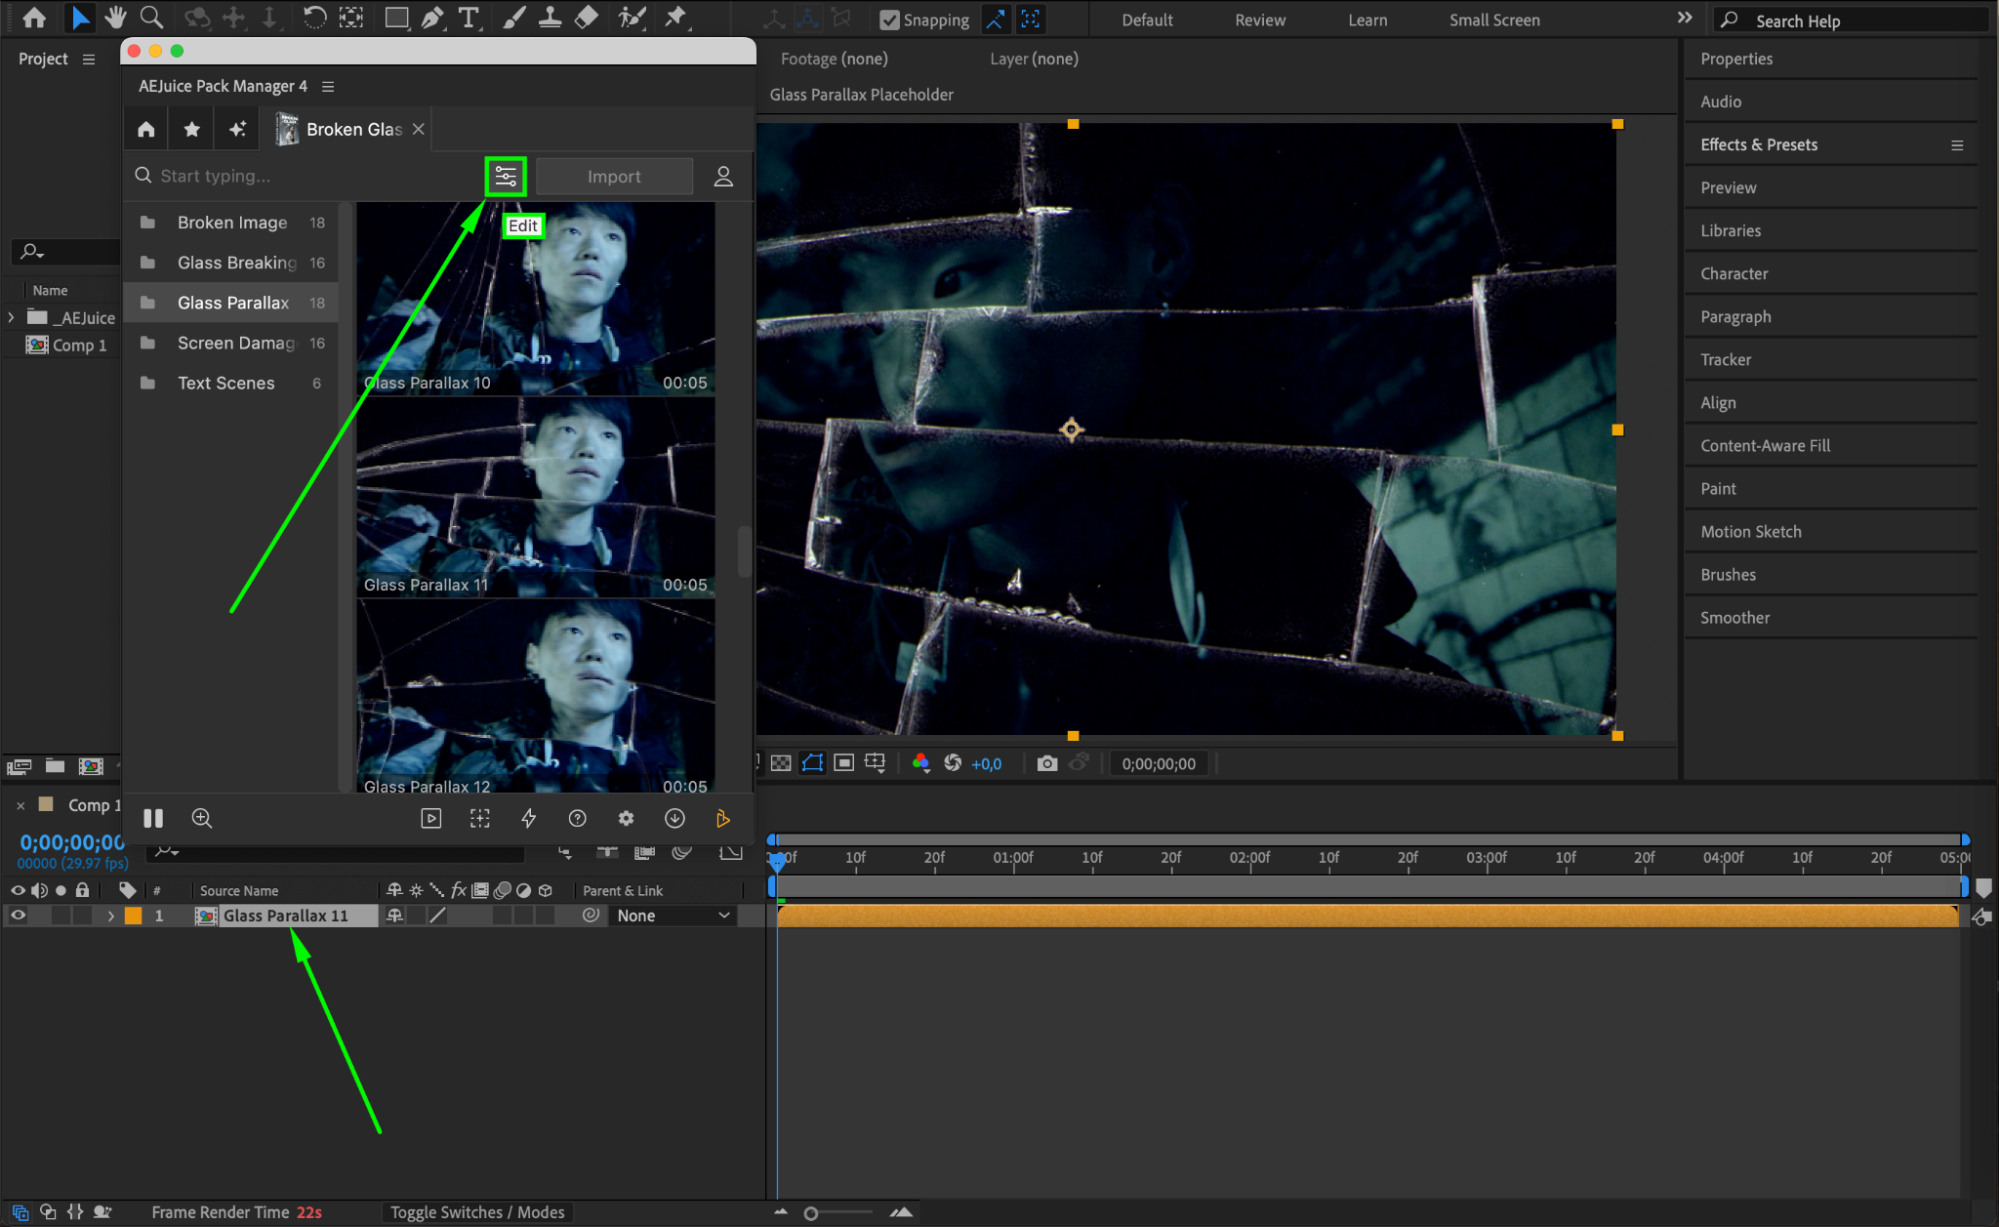
Task: Select the Glass Parallax 10 thumbnail
Action: pyautogui.click(x=536, y=298)
